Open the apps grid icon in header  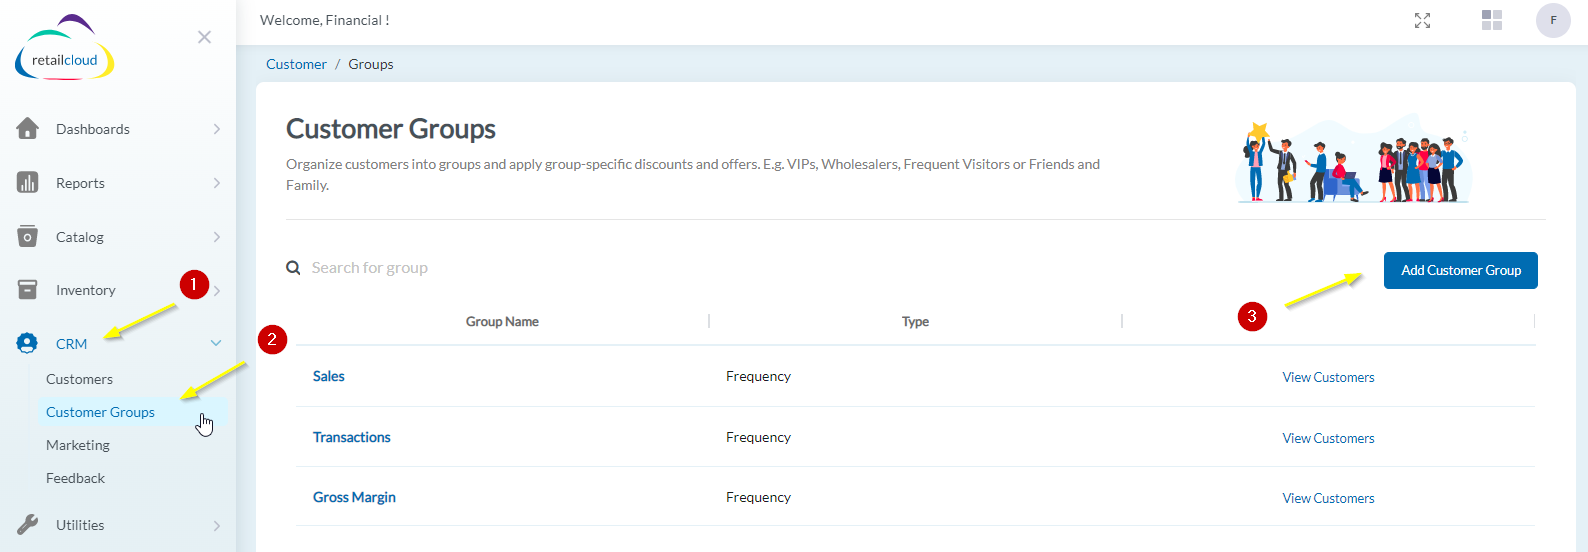1492,20
